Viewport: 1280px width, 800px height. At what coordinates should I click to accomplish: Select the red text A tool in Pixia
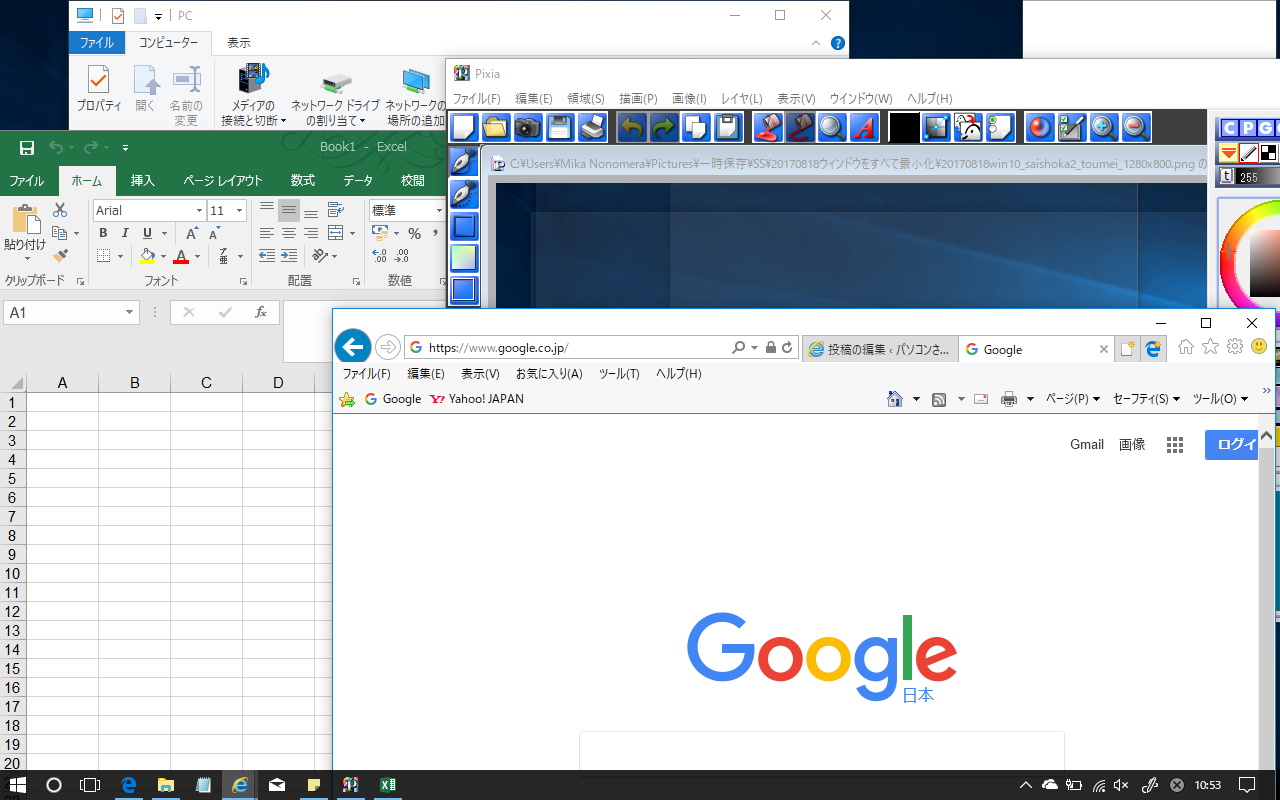pos(864,127)
